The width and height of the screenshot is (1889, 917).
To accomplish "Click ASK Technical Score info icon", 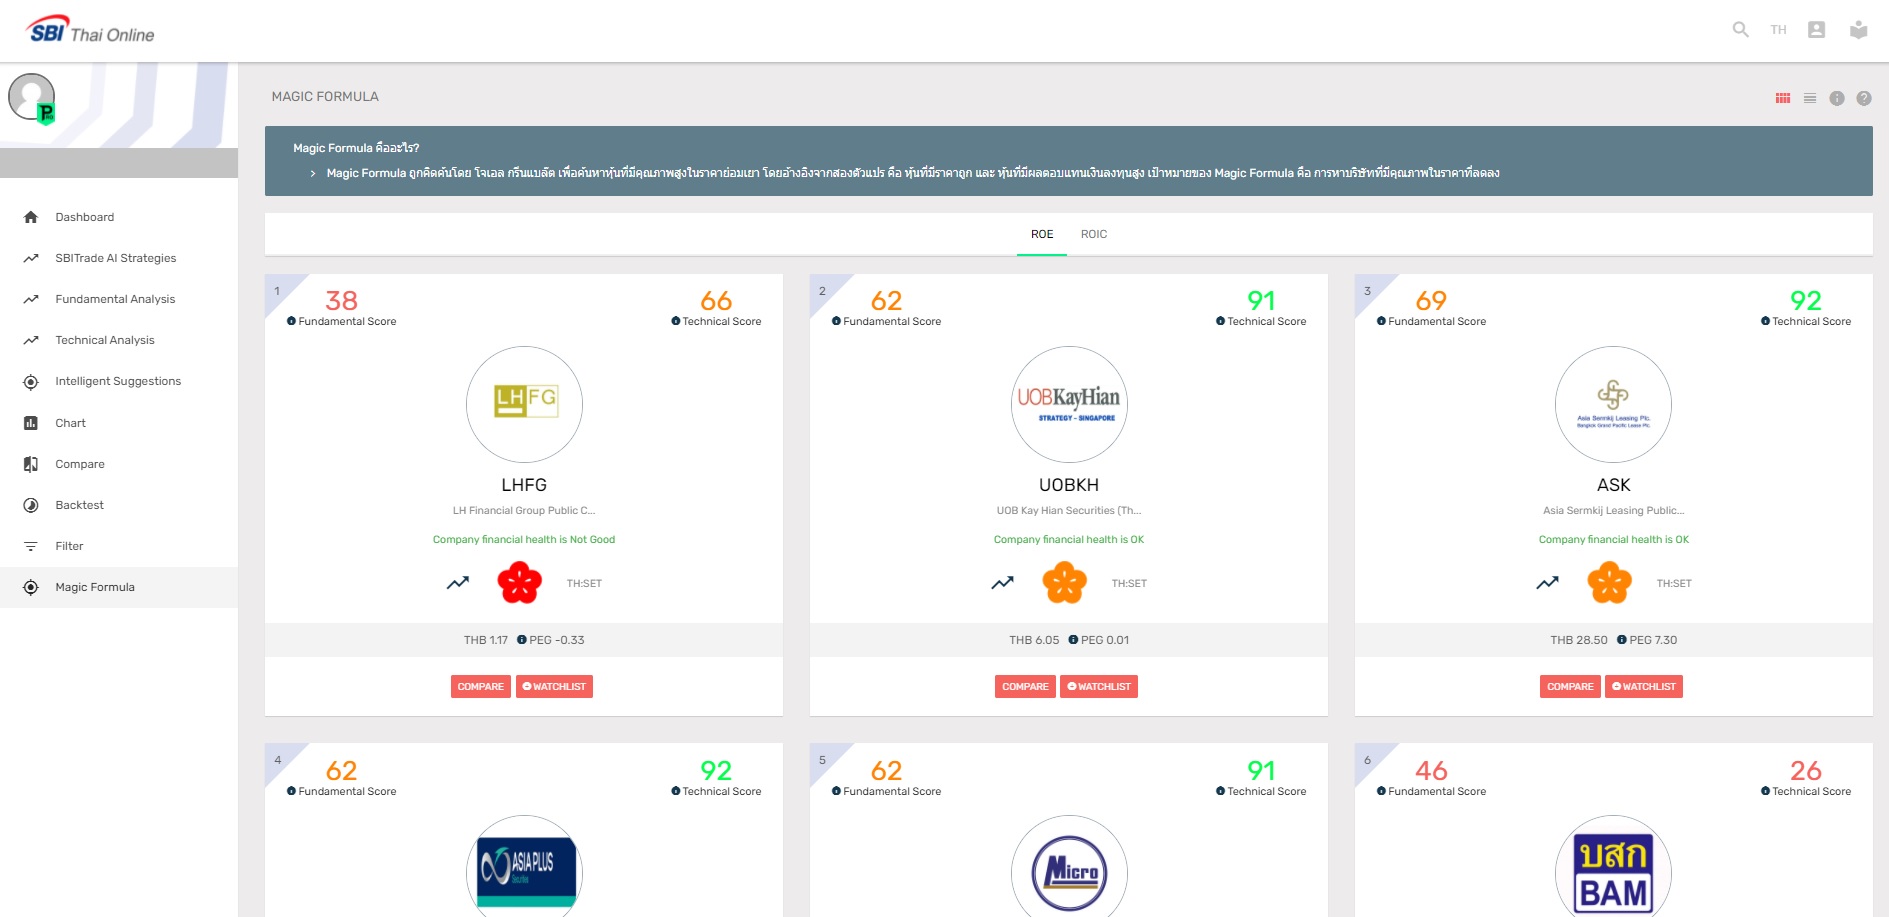I will pyautogui.click(x=1766, y=321).
